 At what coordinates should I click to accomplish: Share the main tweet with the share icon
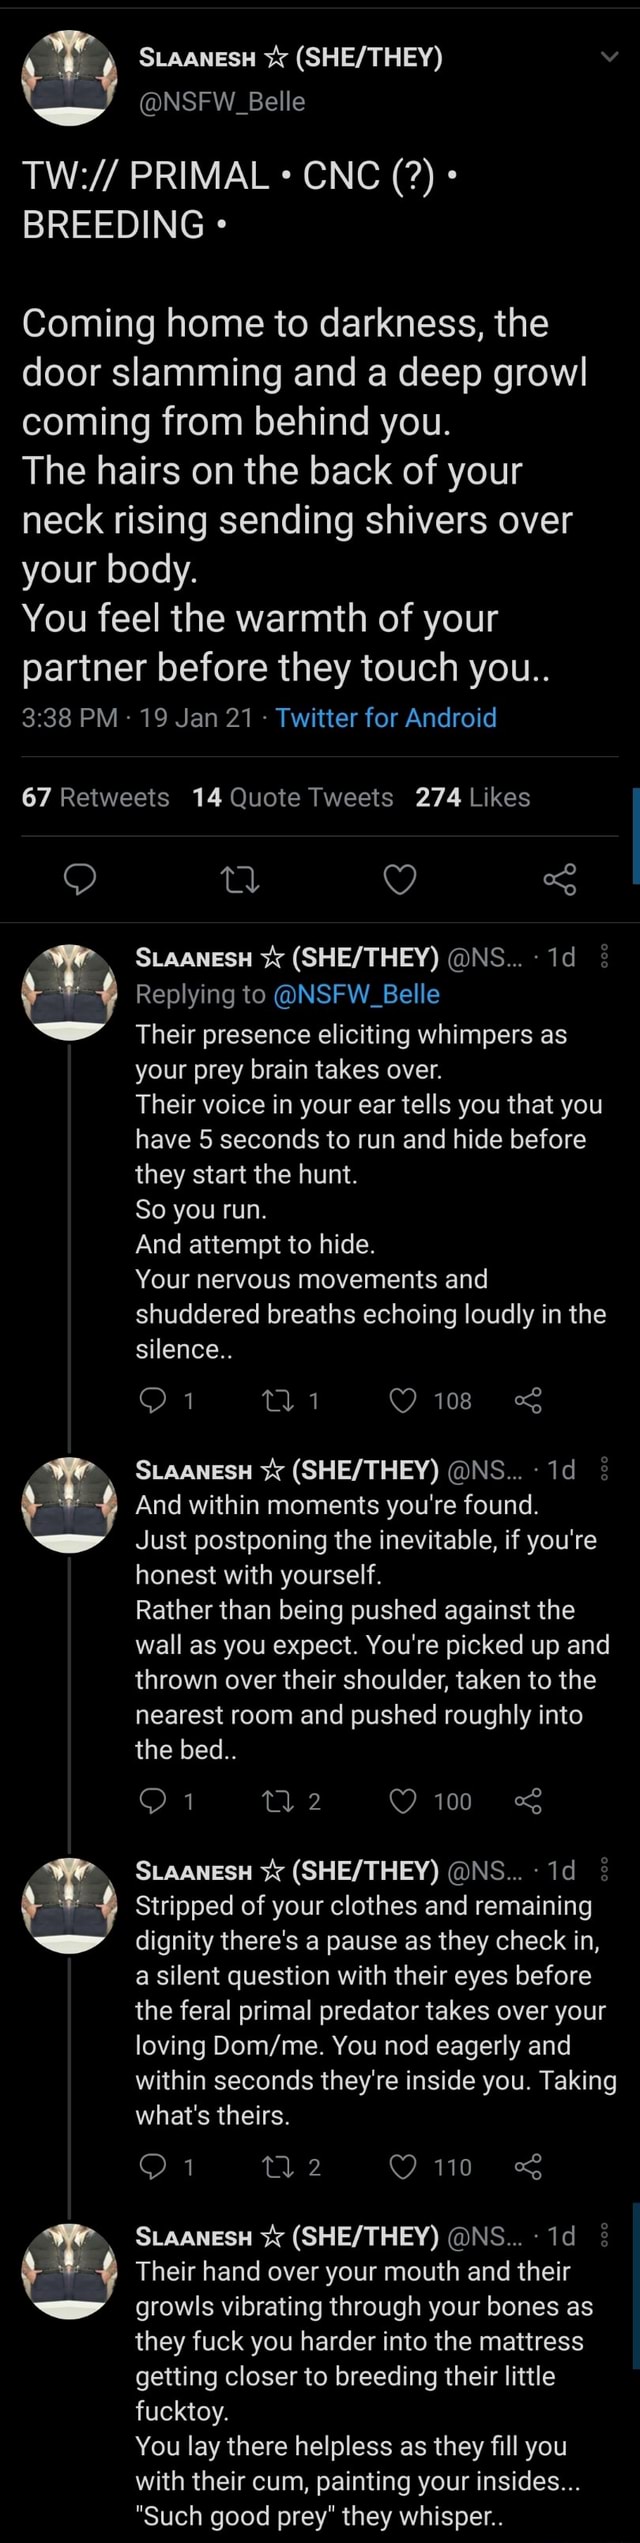click(560, 880)
